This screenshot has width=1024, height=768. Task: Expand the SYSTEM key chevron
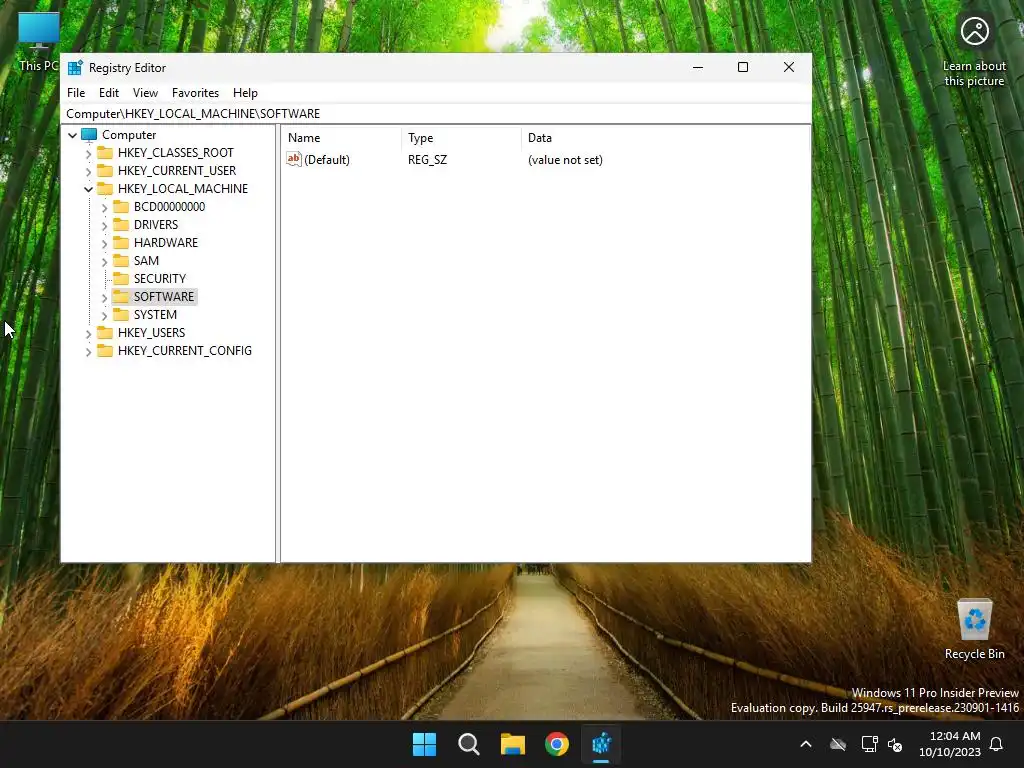104,315
